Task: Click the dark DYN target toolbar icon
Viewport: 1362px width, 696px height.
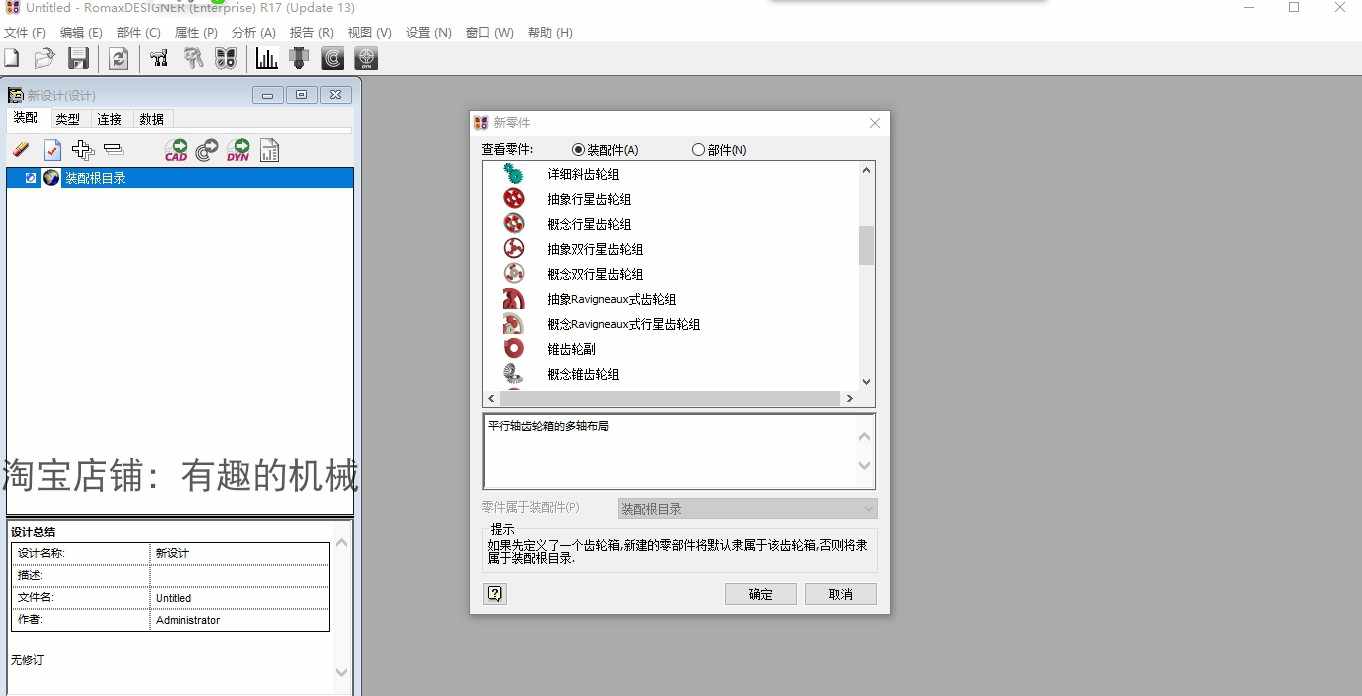Action: [367, 59]
